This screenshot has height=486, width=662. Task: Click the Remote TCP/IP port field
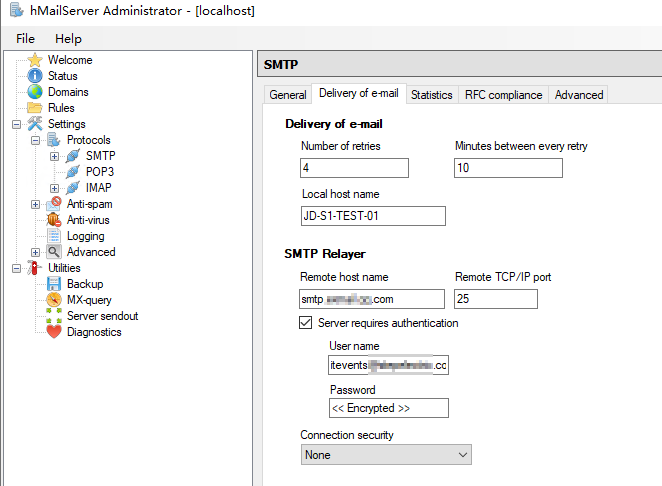(x=496, y=299)
